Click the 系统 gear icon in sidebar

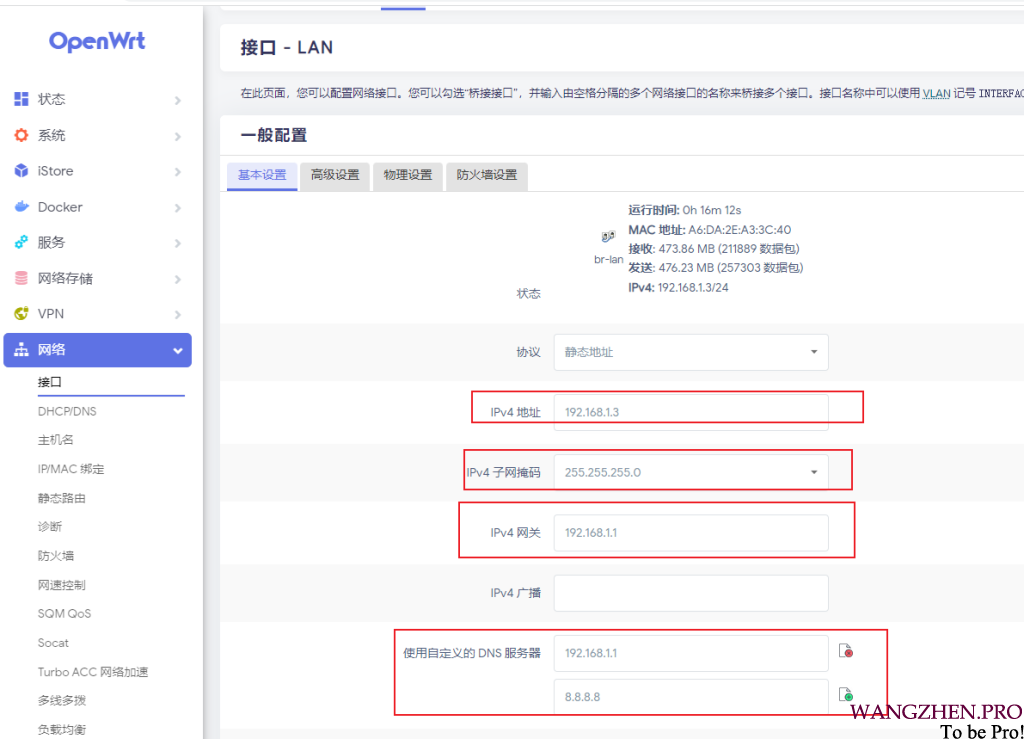tap(21, 135)
